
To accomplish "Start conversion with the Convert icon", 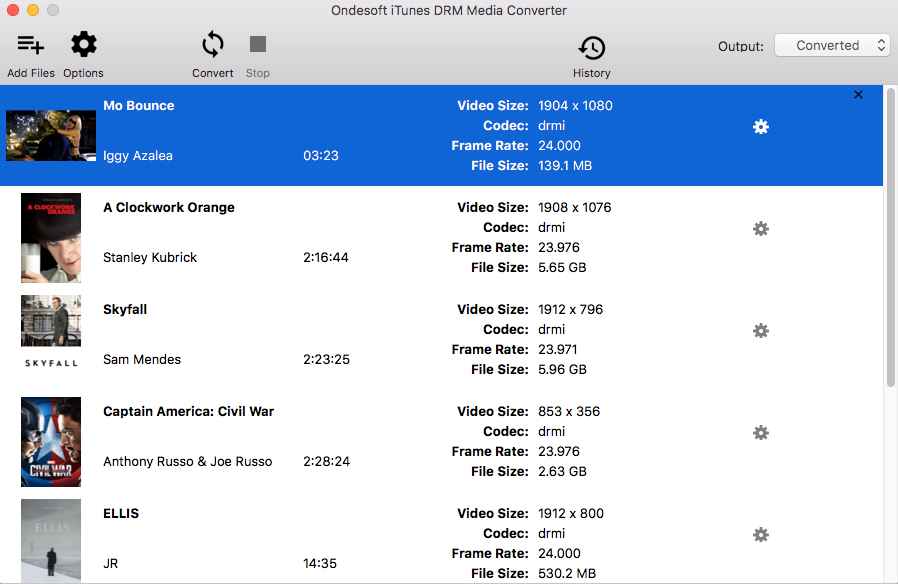I will click(212, 45).
